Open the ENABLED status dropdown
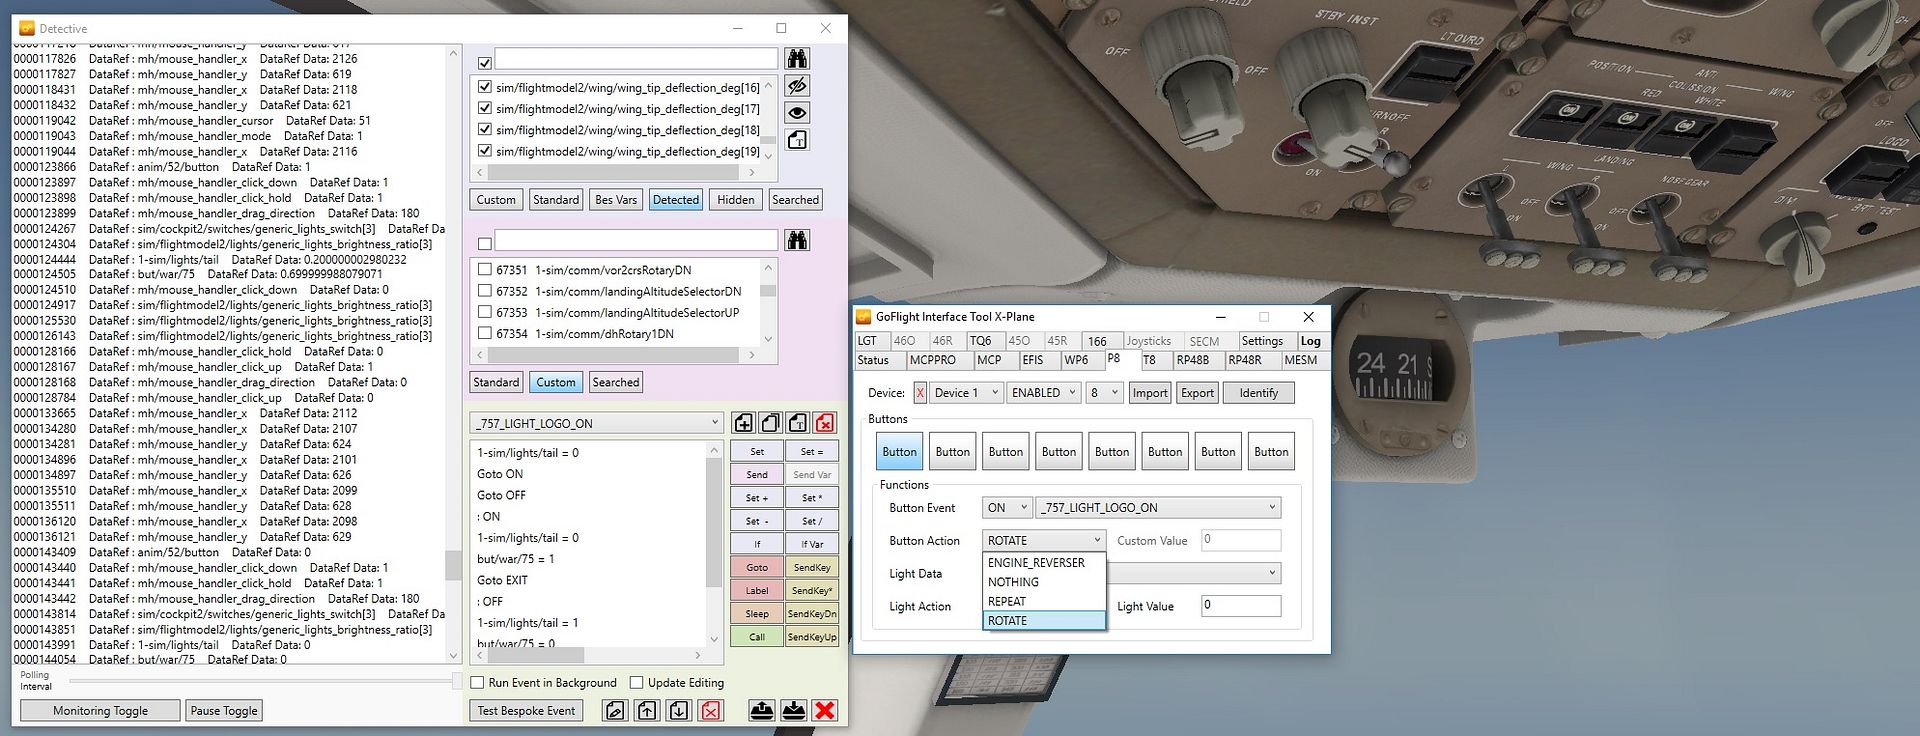The image size is (1920, 736). 1043,393
